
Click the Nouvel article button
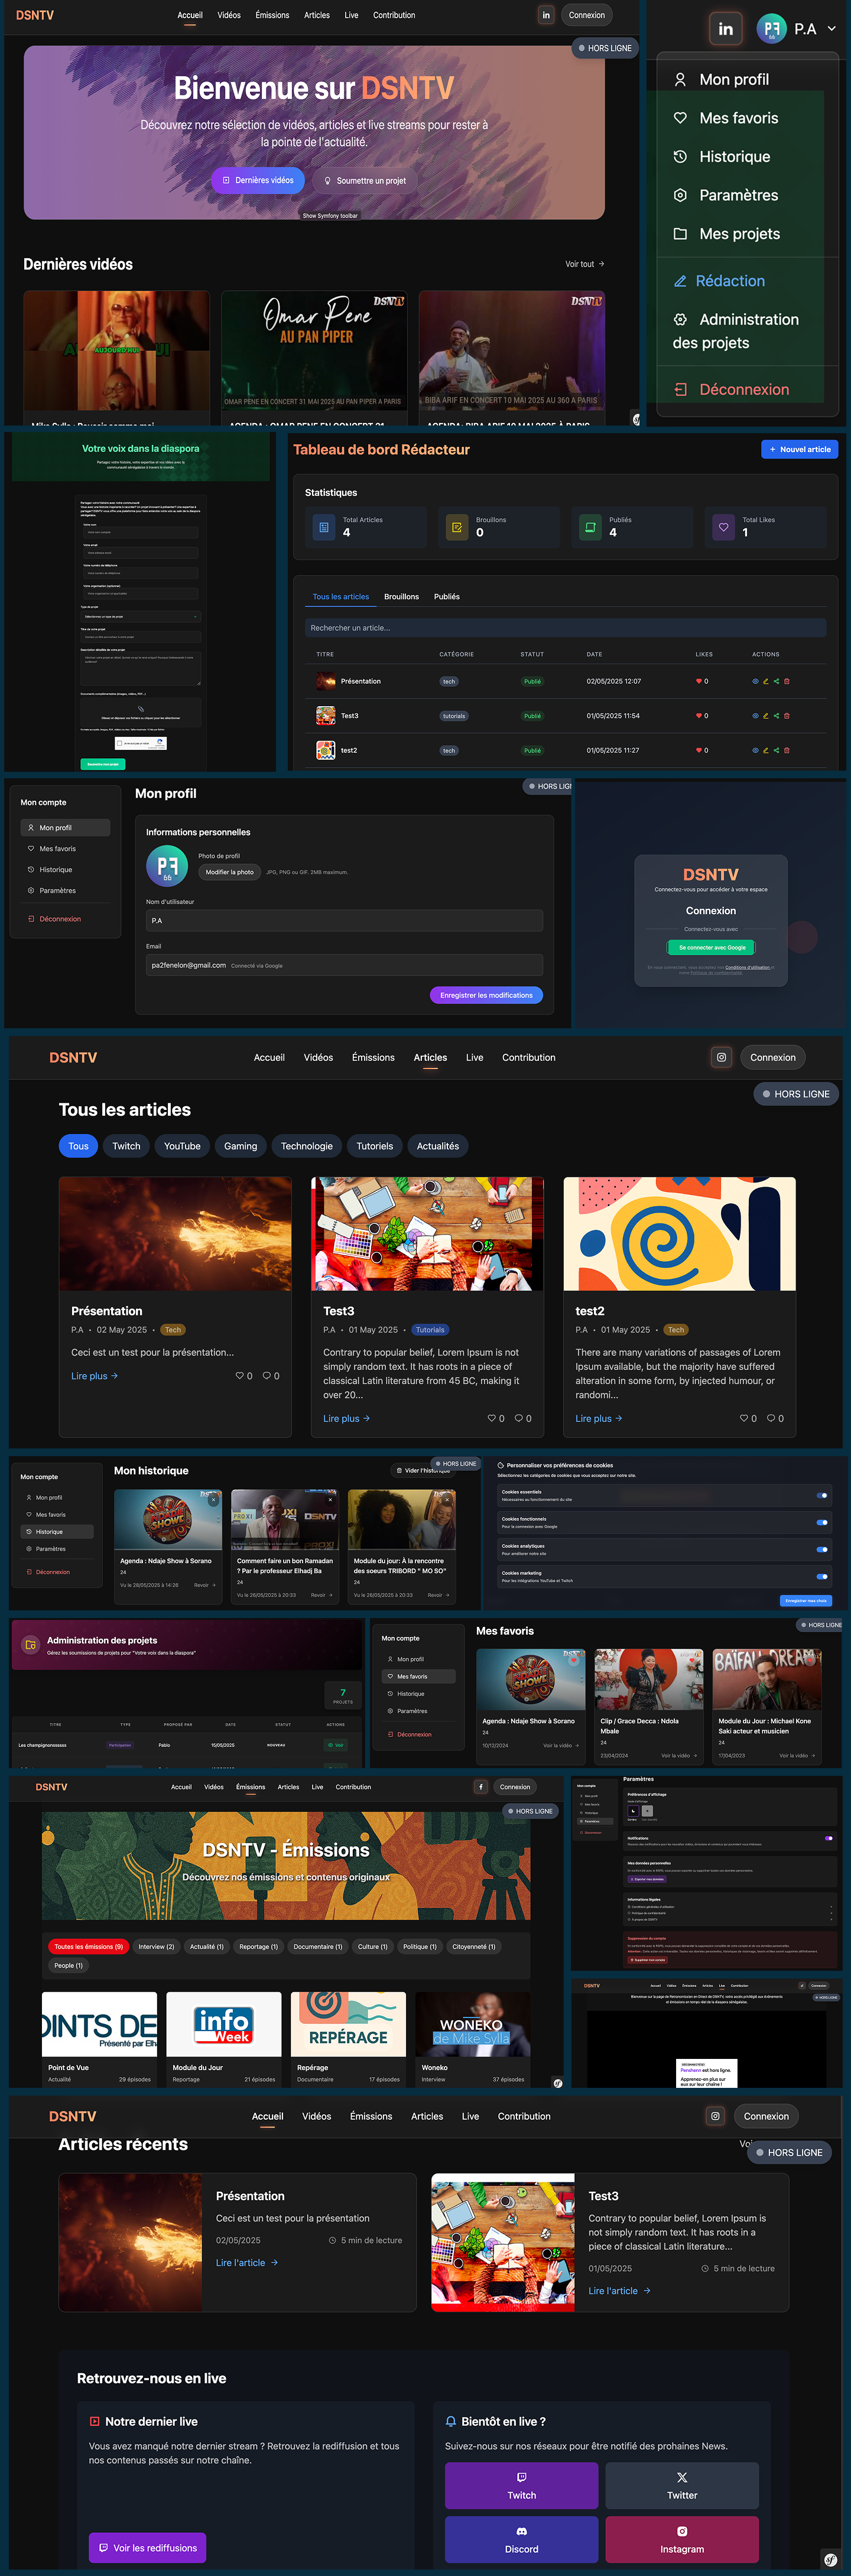[799, 450]
